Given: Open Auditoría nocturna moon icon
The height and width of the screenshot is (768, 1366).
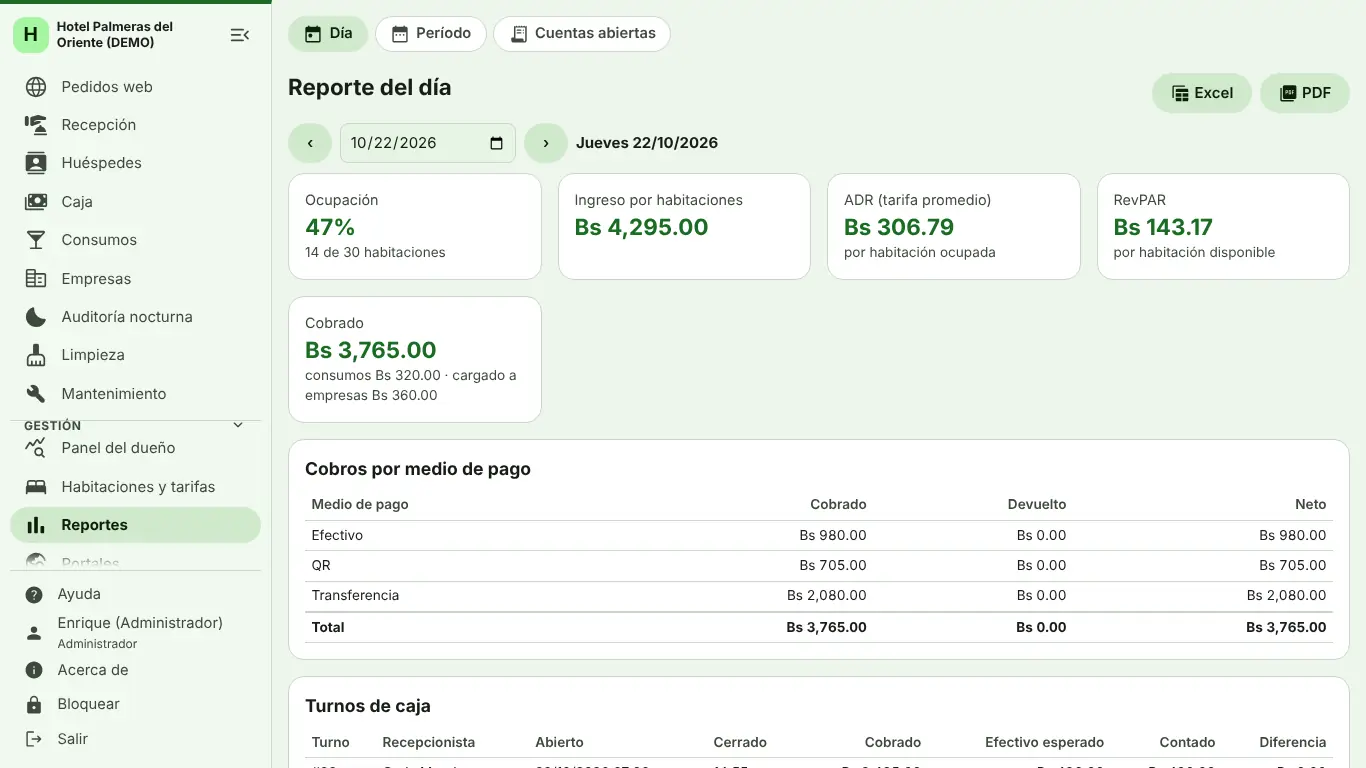Looking at the screenshot, I should (36, 317).
